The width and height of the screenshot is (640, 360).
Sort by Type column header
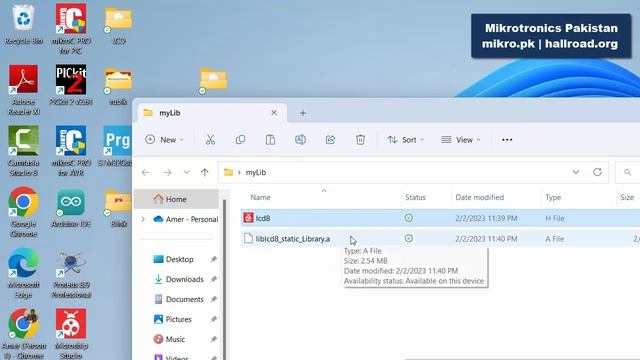pos(553,197)
